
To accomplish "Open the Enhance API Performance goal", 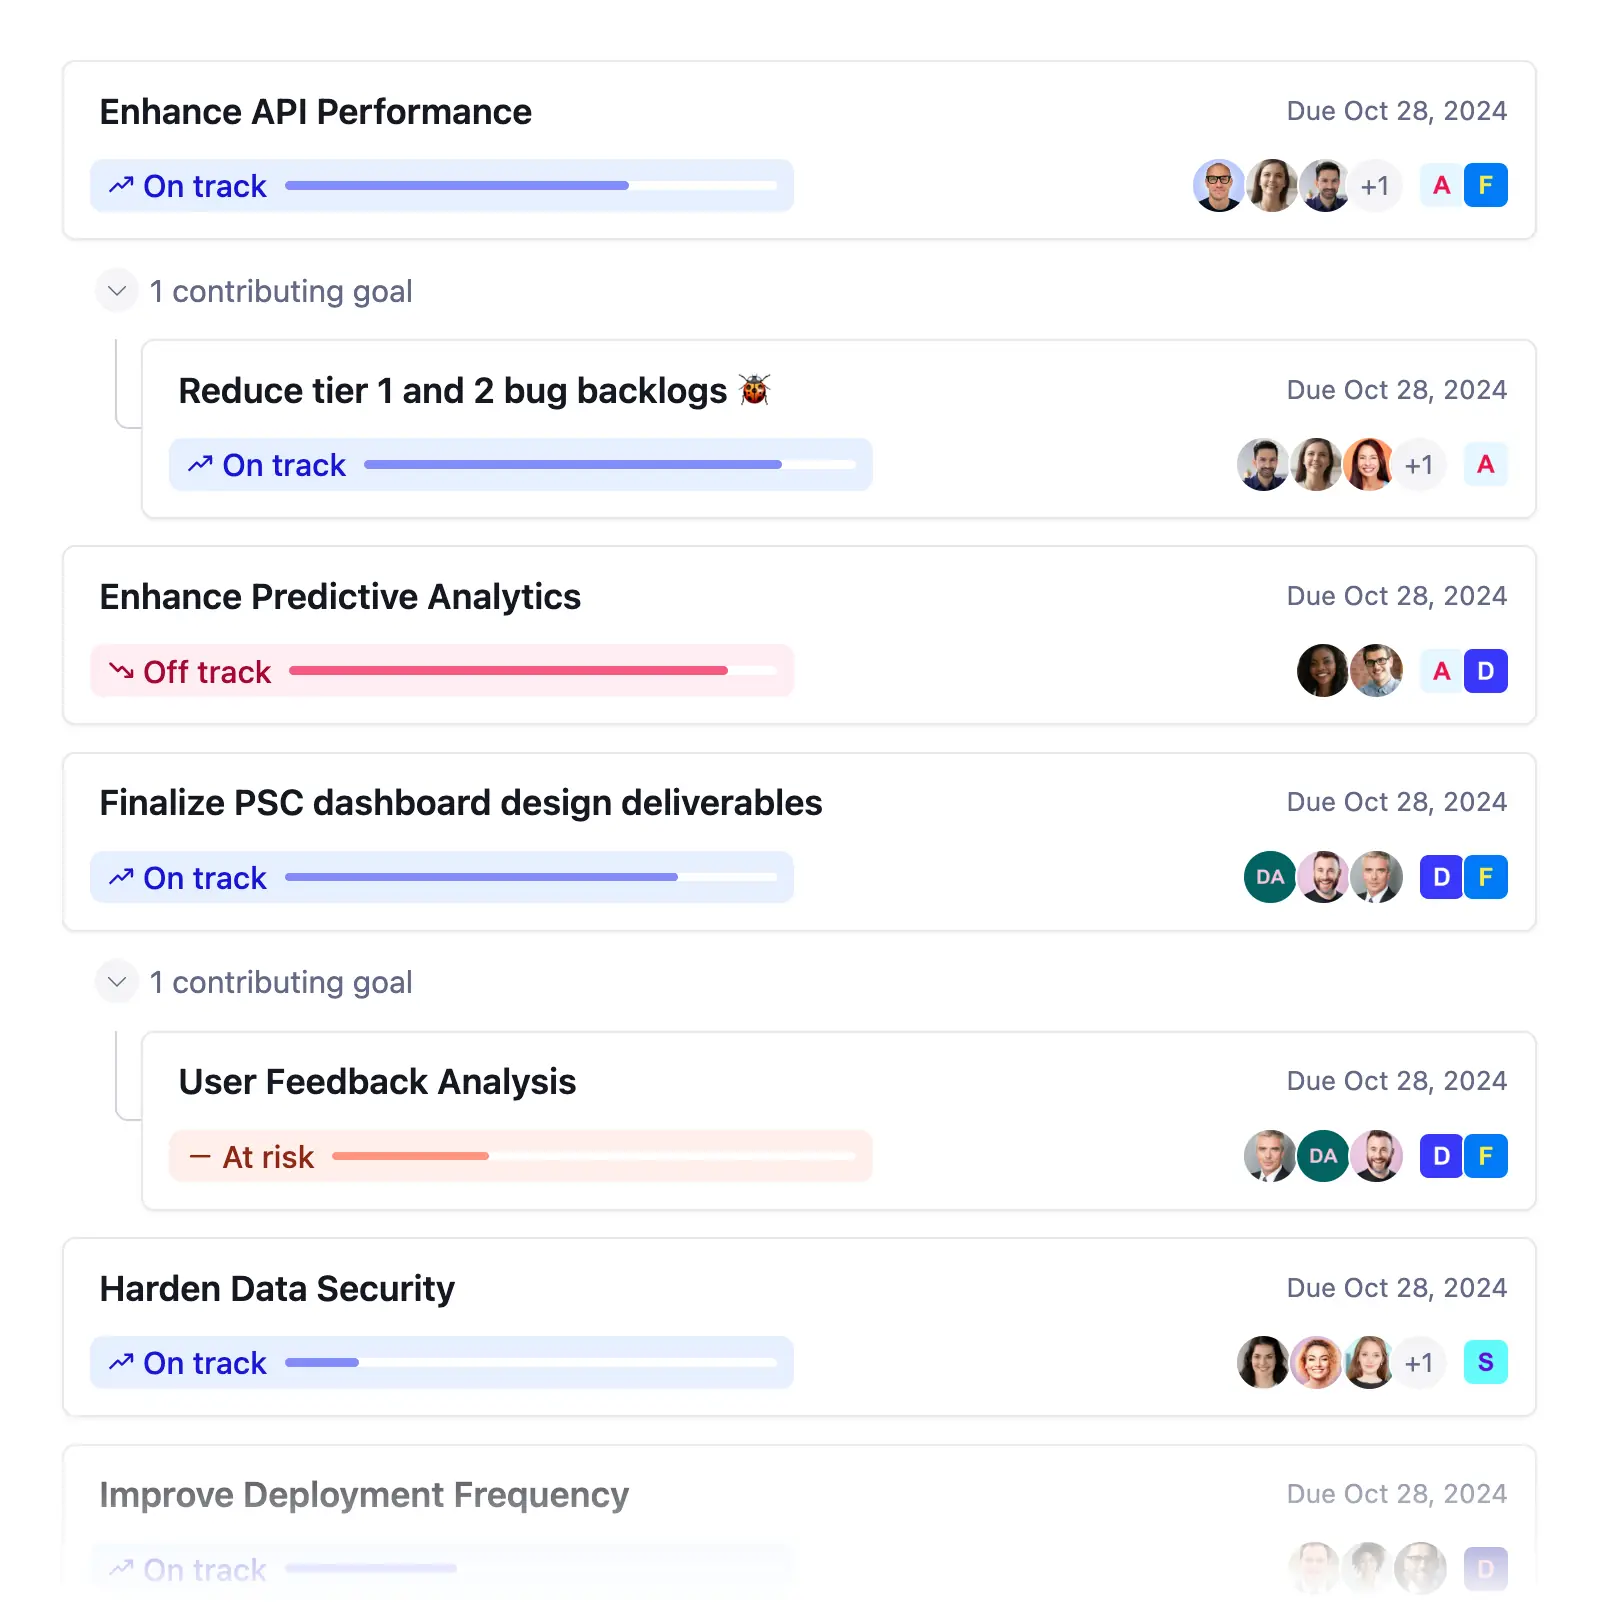I will [315, 112].
